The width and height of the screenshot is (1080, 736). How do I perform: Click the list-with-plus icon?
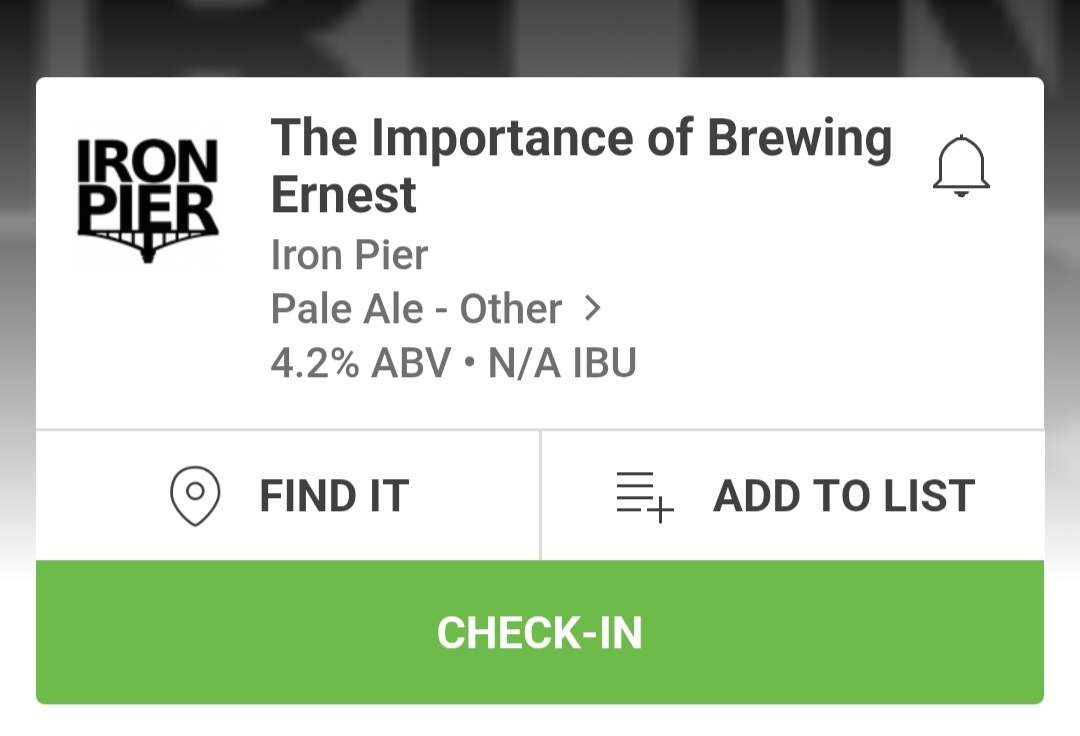click(644, 496)
